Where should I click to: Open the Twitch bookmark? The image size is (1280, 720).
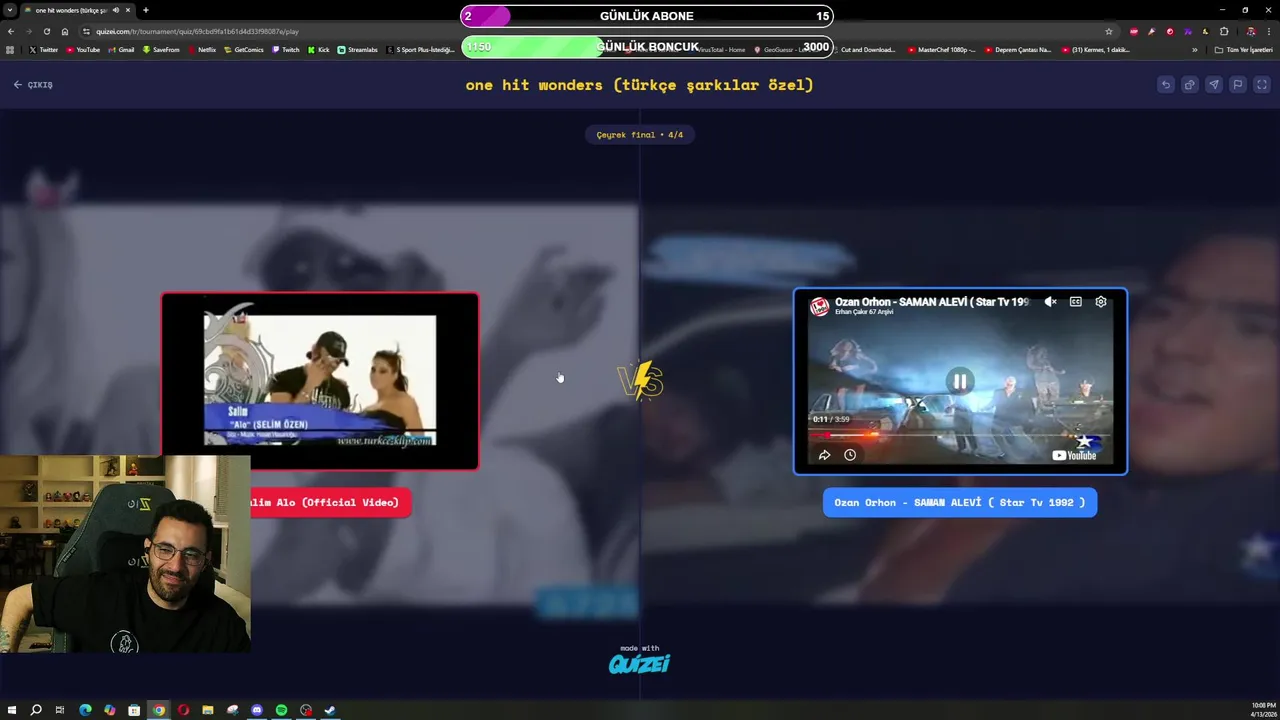pyautogui.click(x=286, y=50)
